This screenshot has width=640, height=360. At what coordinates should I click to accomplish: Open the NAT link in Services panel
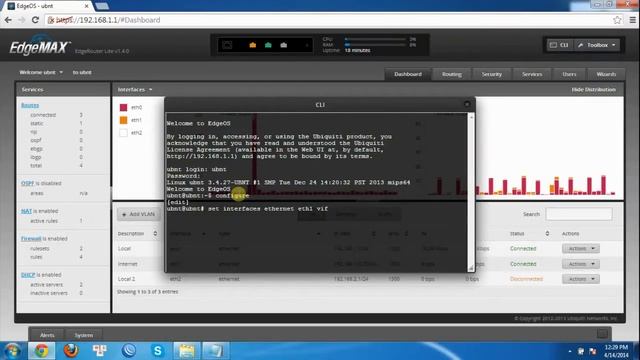(x=26, y=211)
